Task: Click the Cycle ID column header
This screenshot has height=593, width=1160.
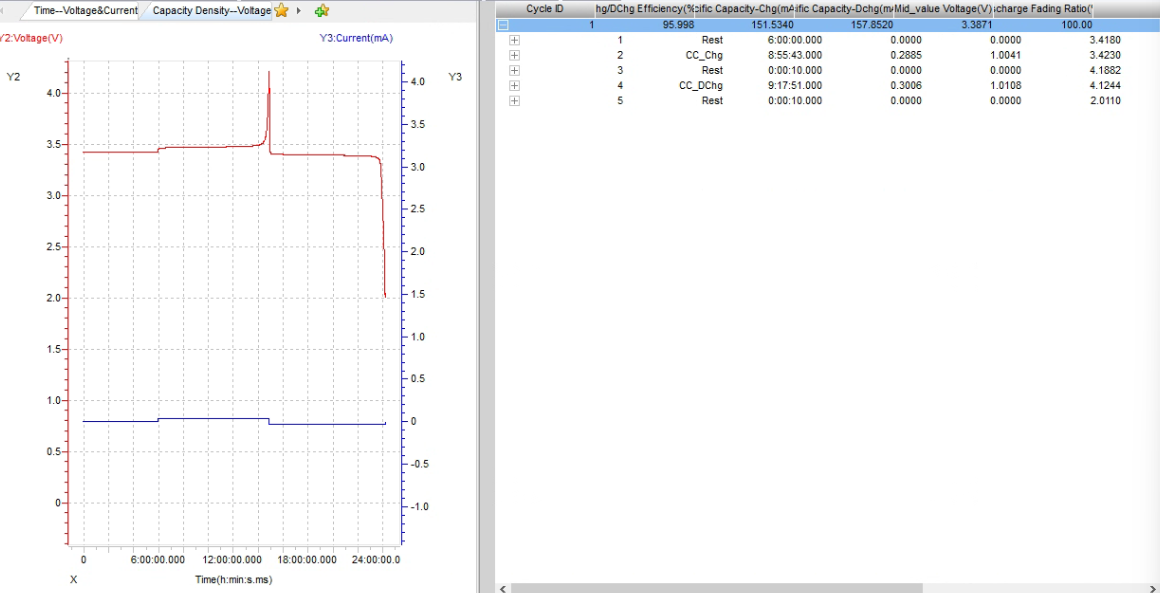Action: point(545,9)
